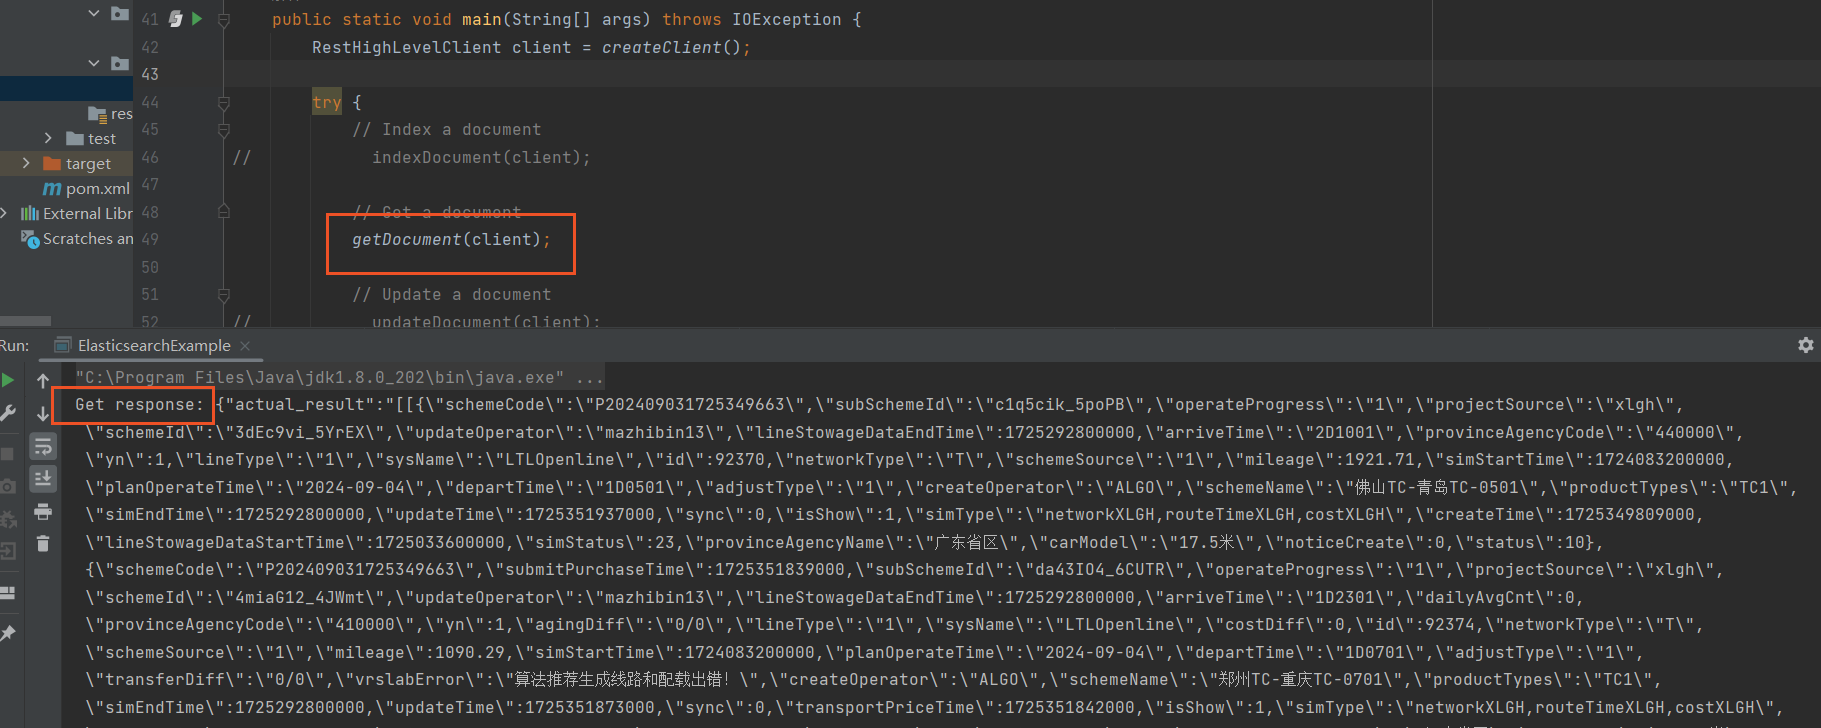This screenshot has height=728, width=1821.
Task: Click getDocument(client); on line 49
Action: tap(451, 239)
